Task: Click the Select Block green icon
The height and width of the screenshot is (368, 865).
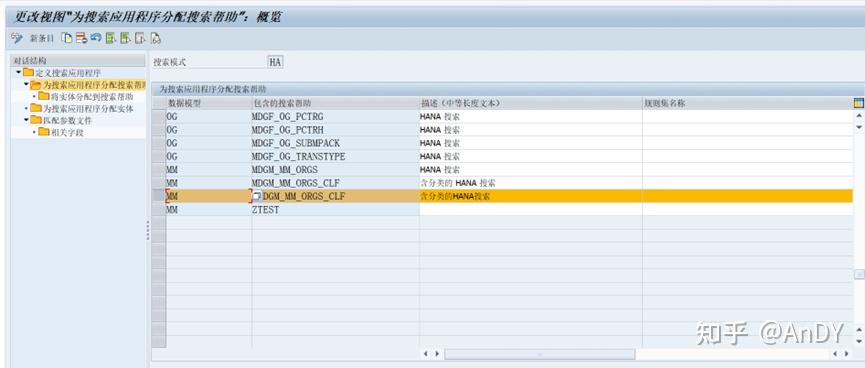Action: click(x=126, y=38)
